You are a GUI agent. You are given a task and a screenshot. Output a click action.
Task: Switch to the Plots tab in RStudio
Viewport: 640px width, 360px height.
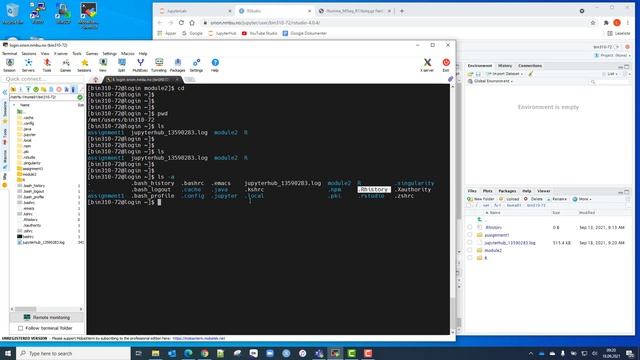487,191
